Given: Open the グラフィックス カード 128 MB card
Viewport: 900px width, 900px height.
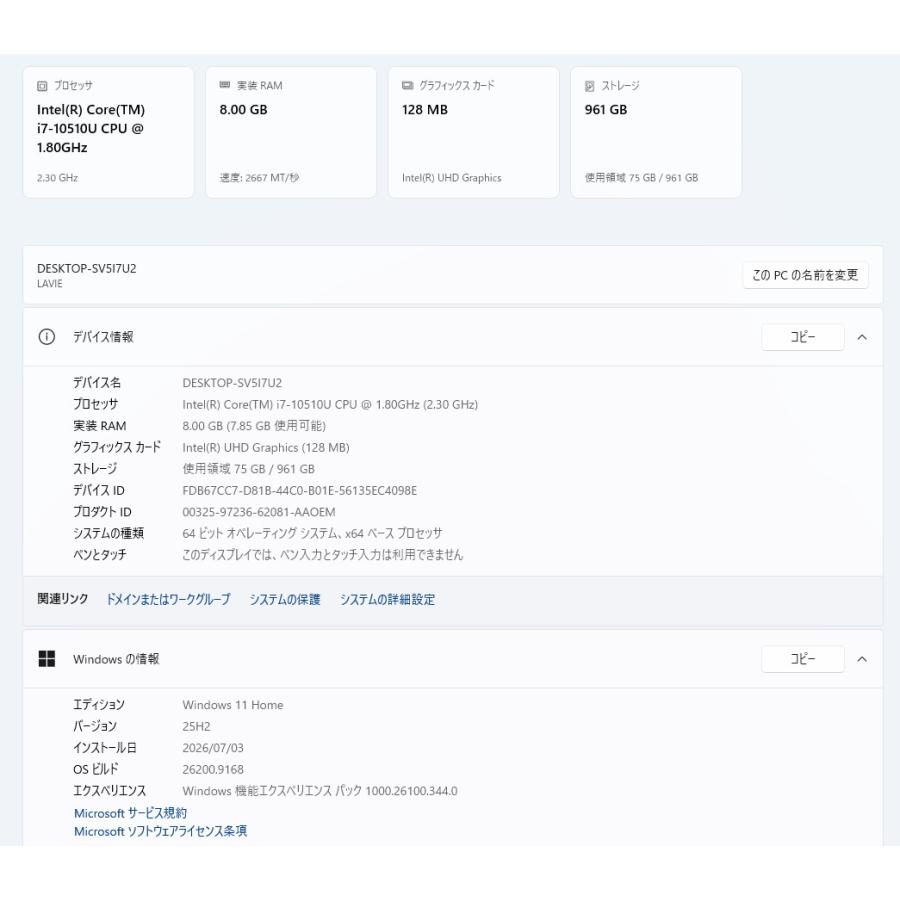Looking at the screenshot, I should (x=474, y=132).
